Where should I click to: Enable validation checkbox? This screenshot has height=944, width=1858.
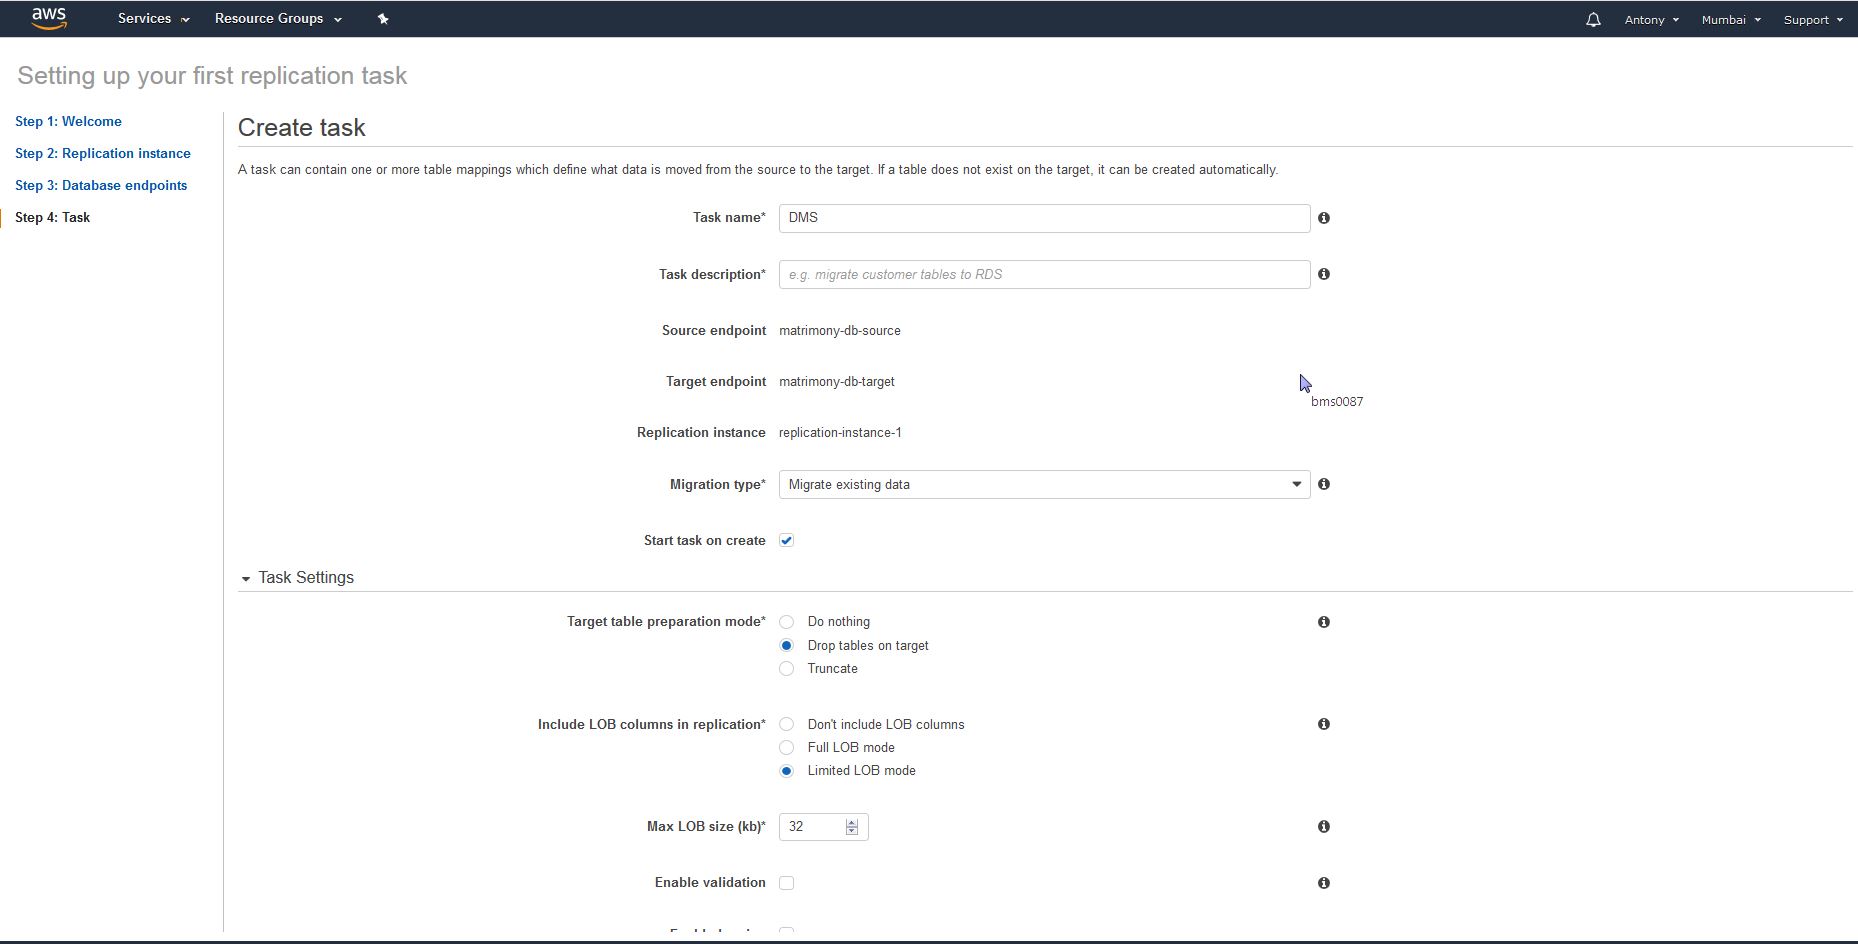[x=787, y=883]
